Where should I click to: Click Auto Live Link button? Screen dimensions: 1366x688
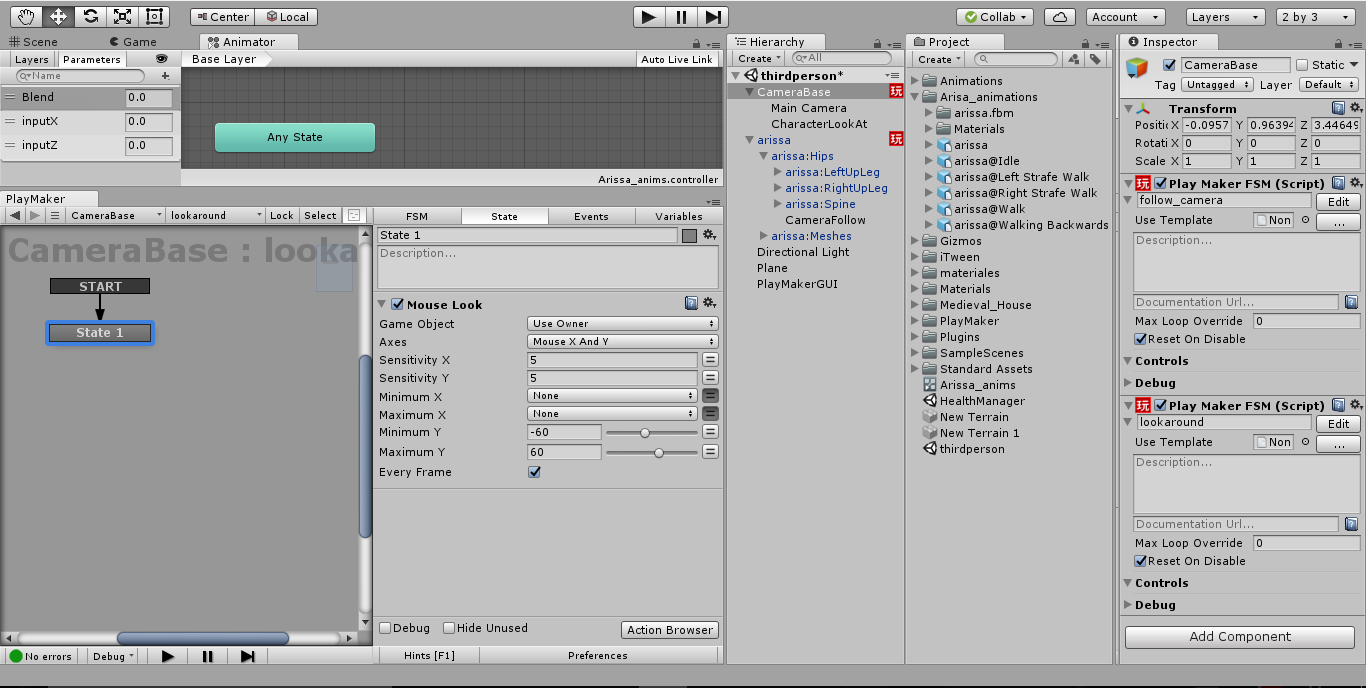[677, 59]
